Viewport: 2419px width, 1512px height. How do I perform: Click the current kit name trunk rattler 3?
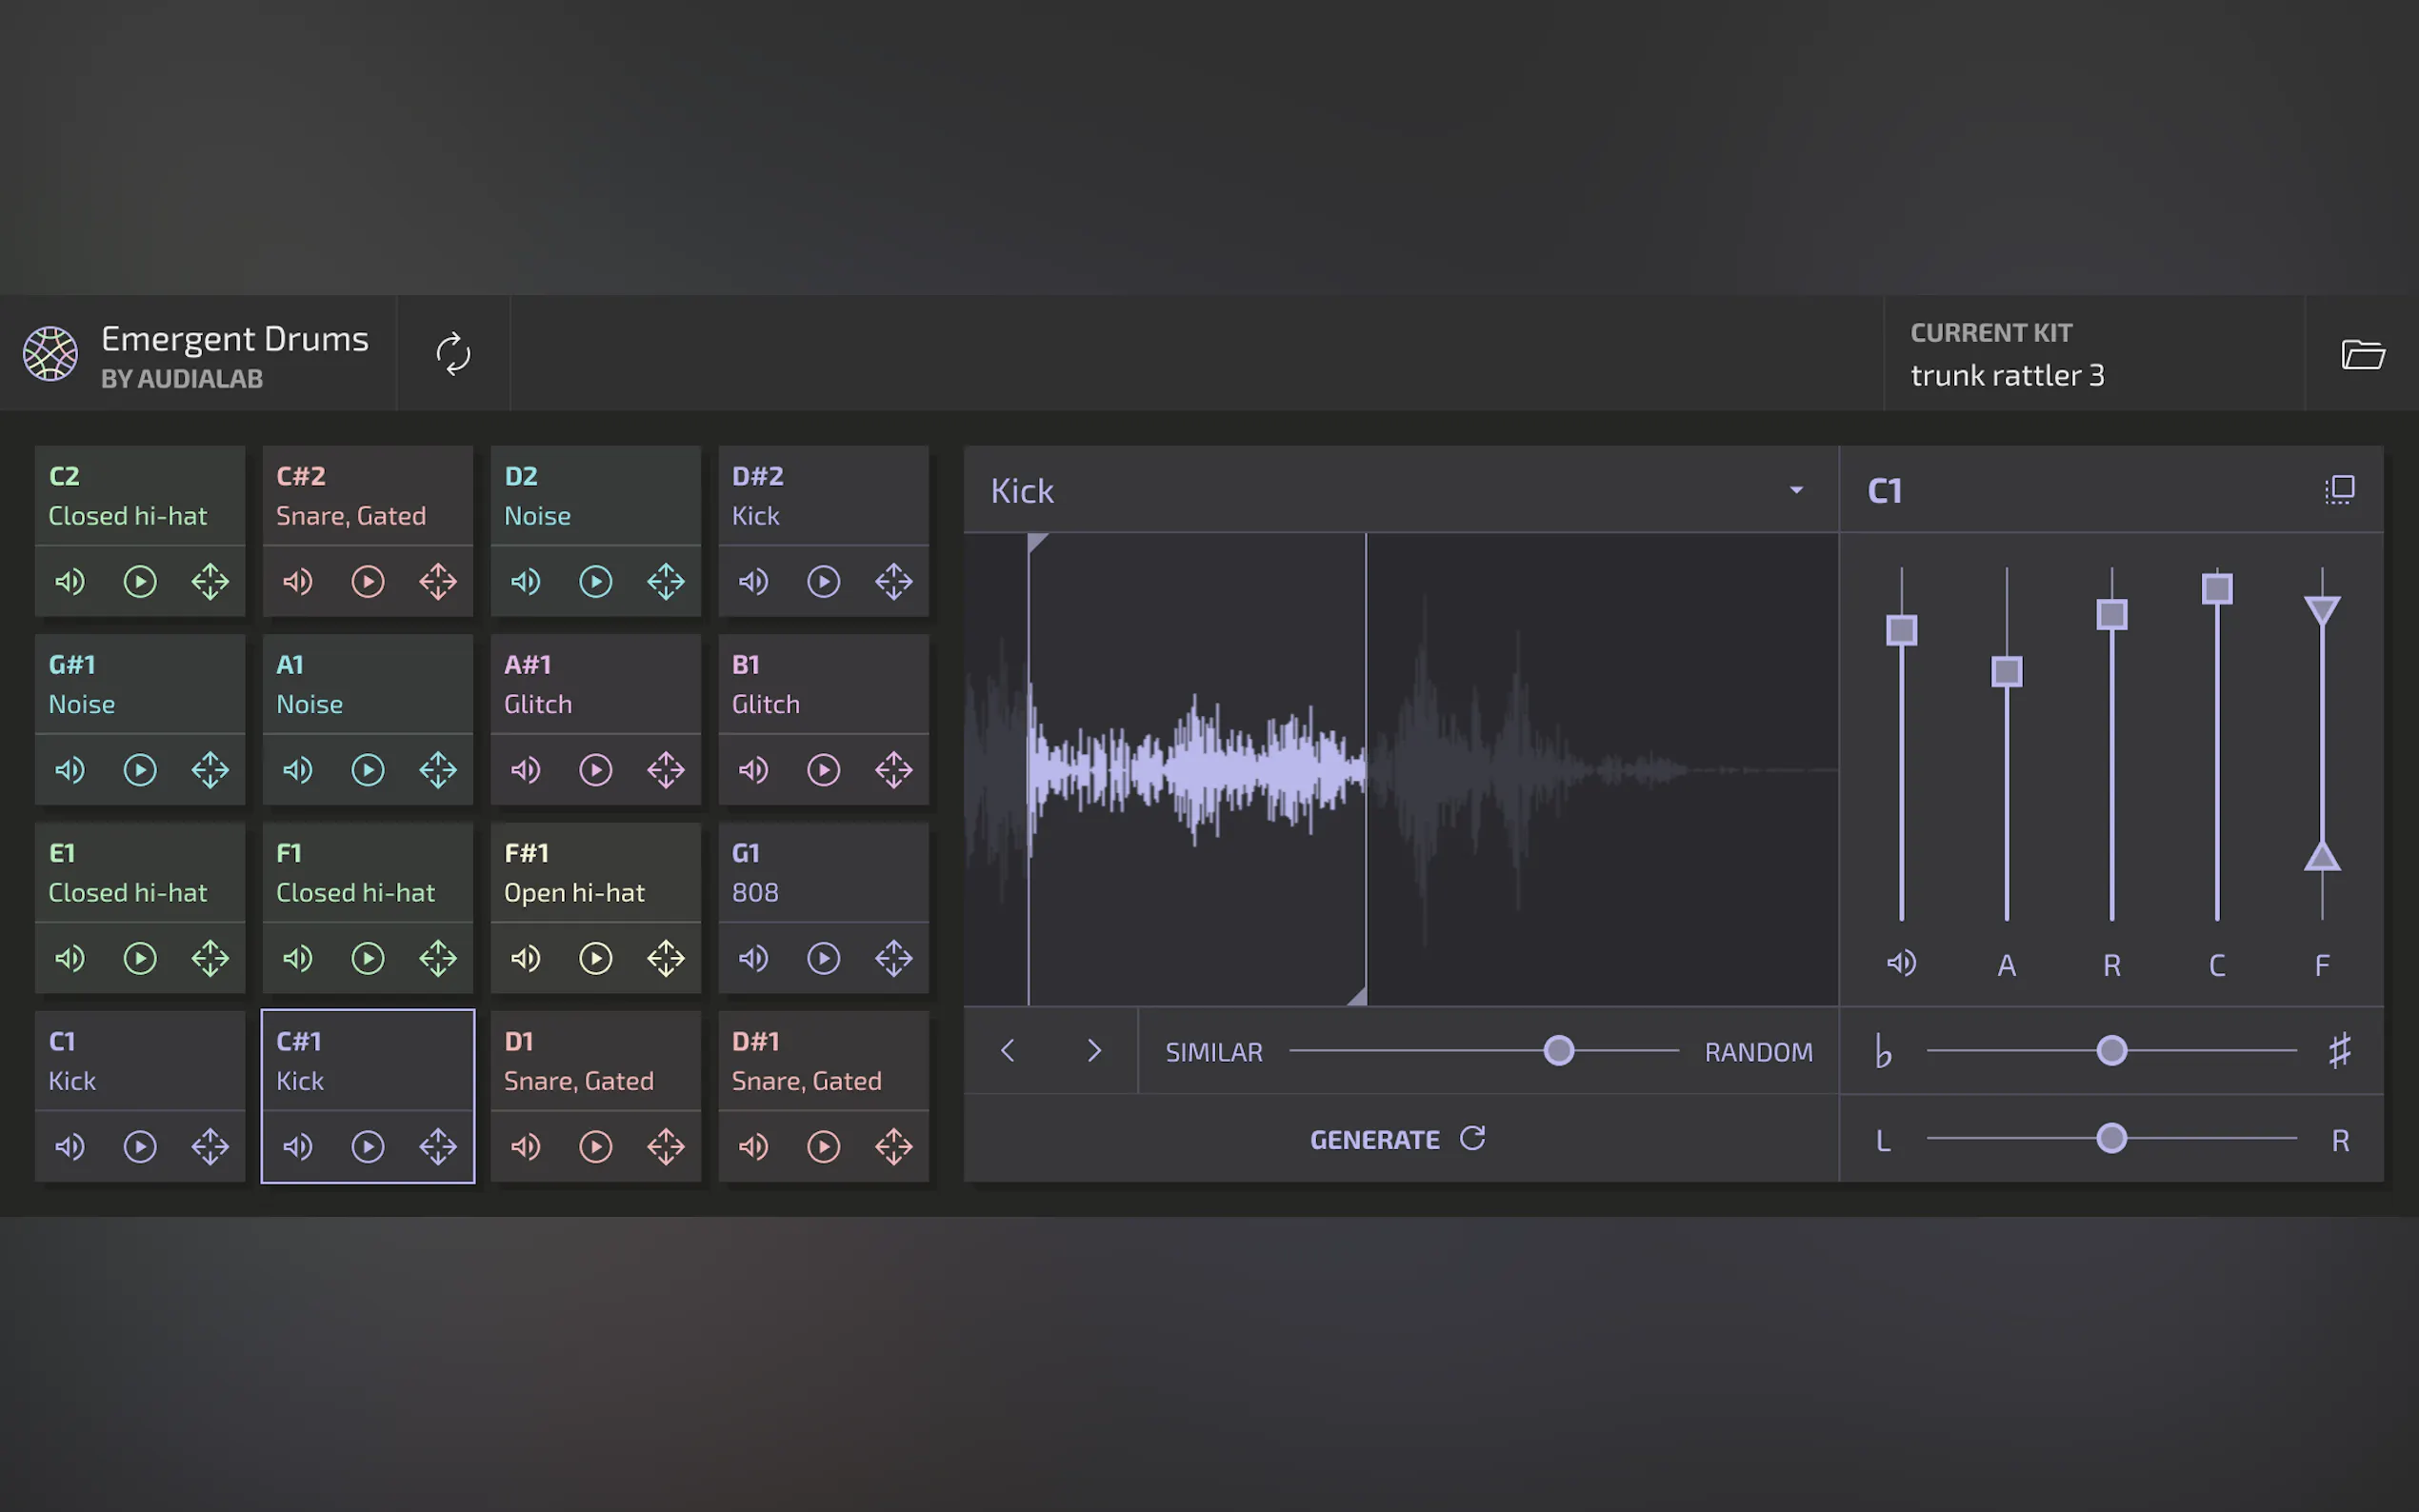(x=2007, y=376)
